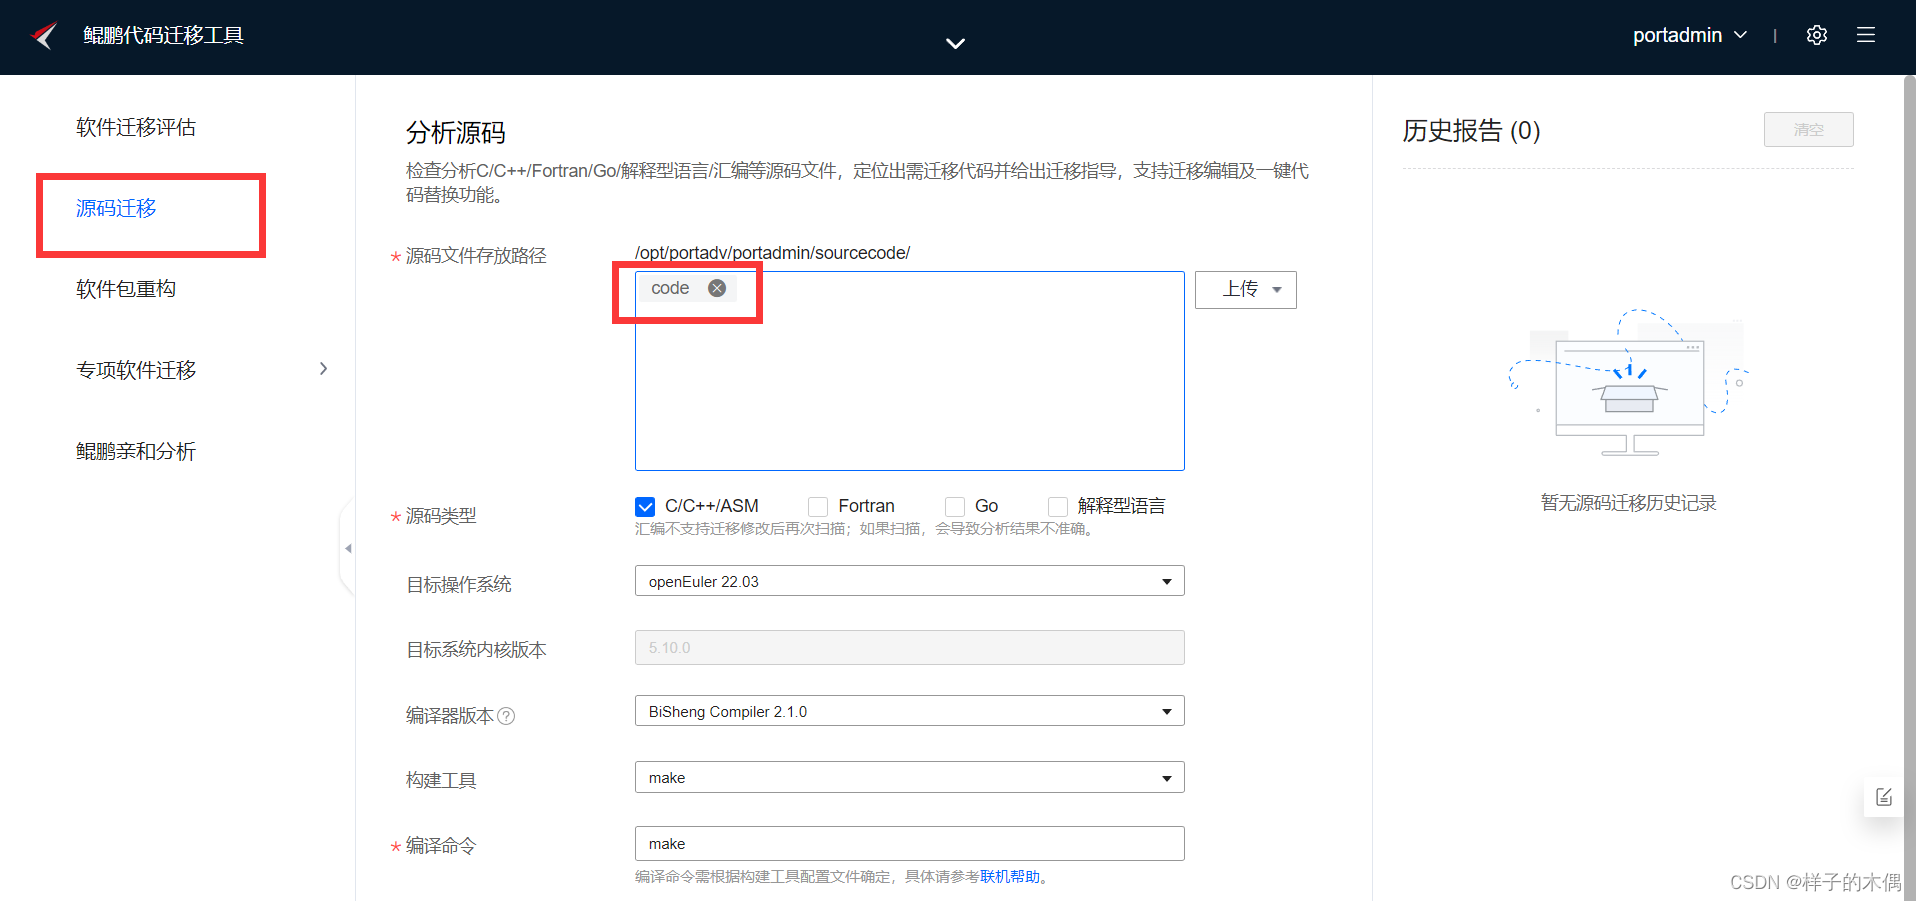Expand the 专项软件迁移 submenu chevron
This screenshot has width=1916, height=901.
coord(323,369)
